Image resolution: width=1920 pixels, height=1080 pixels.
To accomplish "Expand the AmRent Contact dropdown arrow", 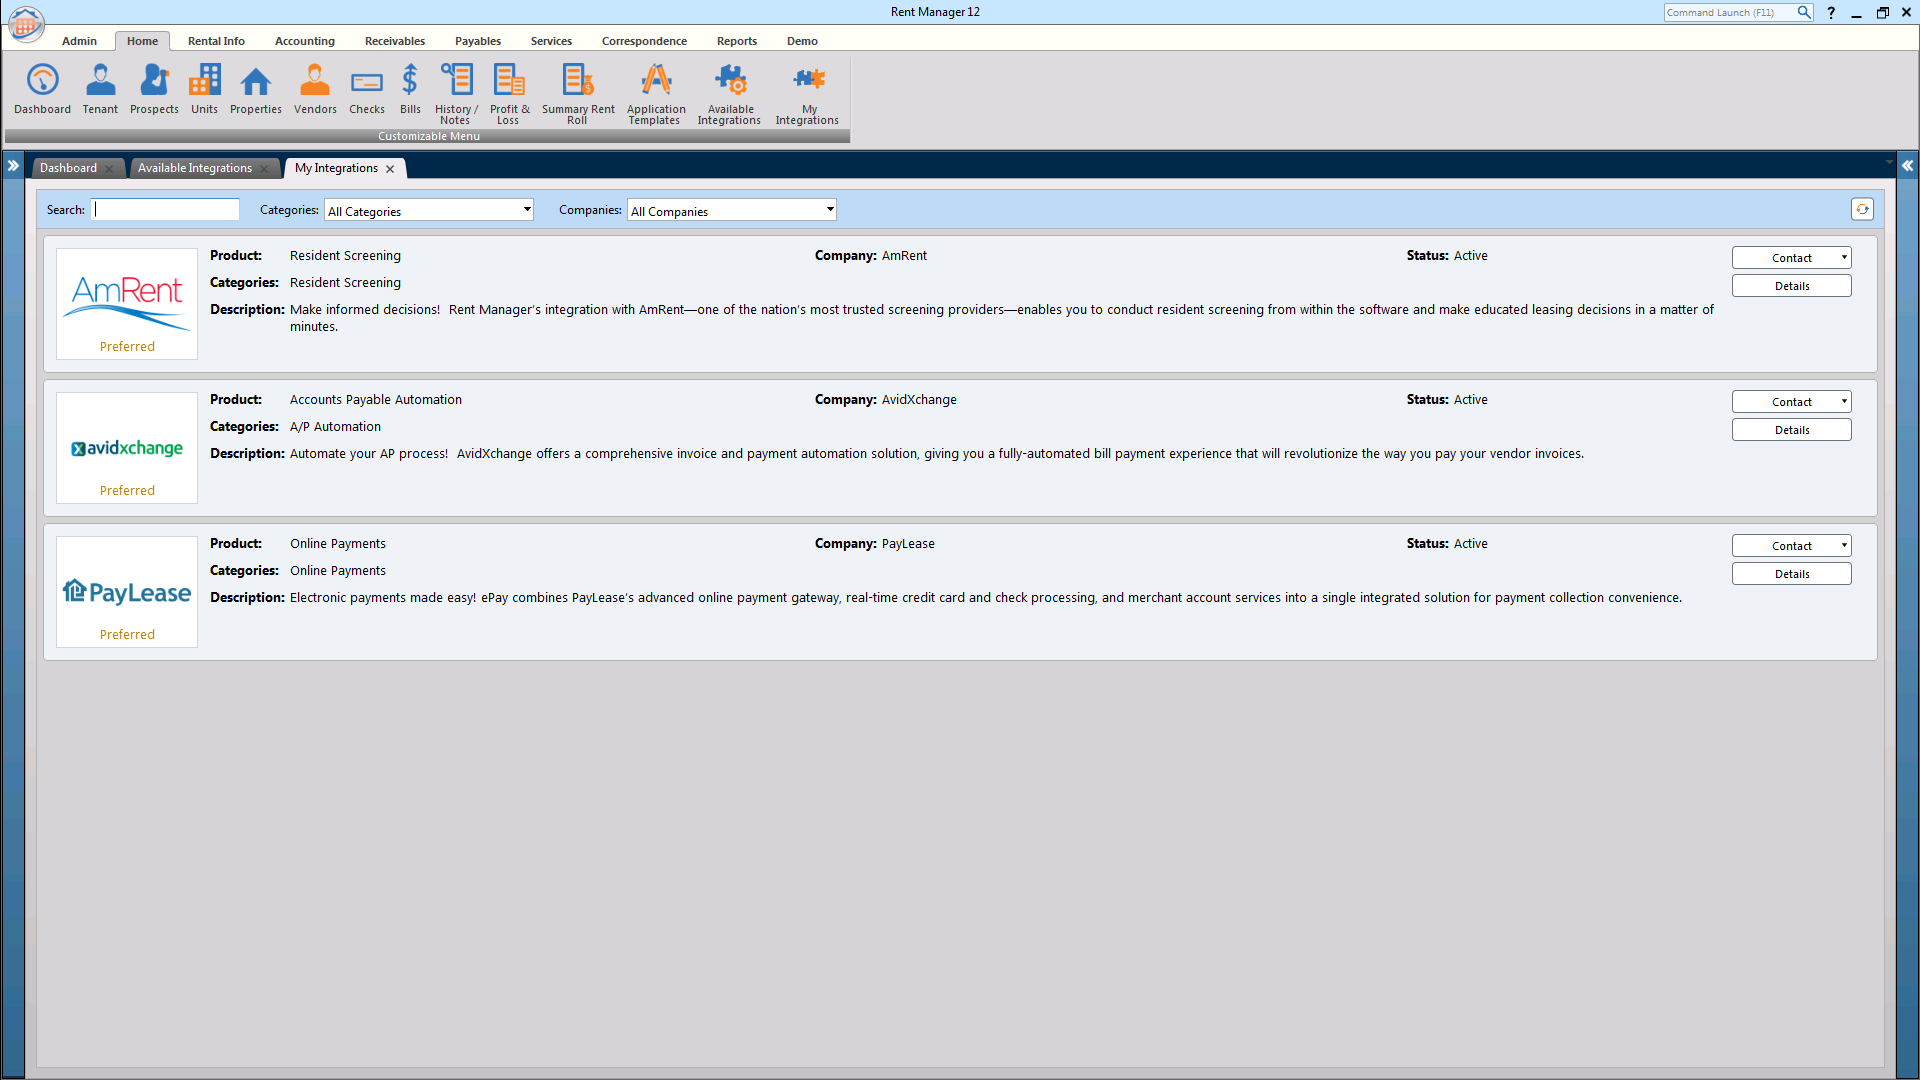I will tap(1844, 258).
